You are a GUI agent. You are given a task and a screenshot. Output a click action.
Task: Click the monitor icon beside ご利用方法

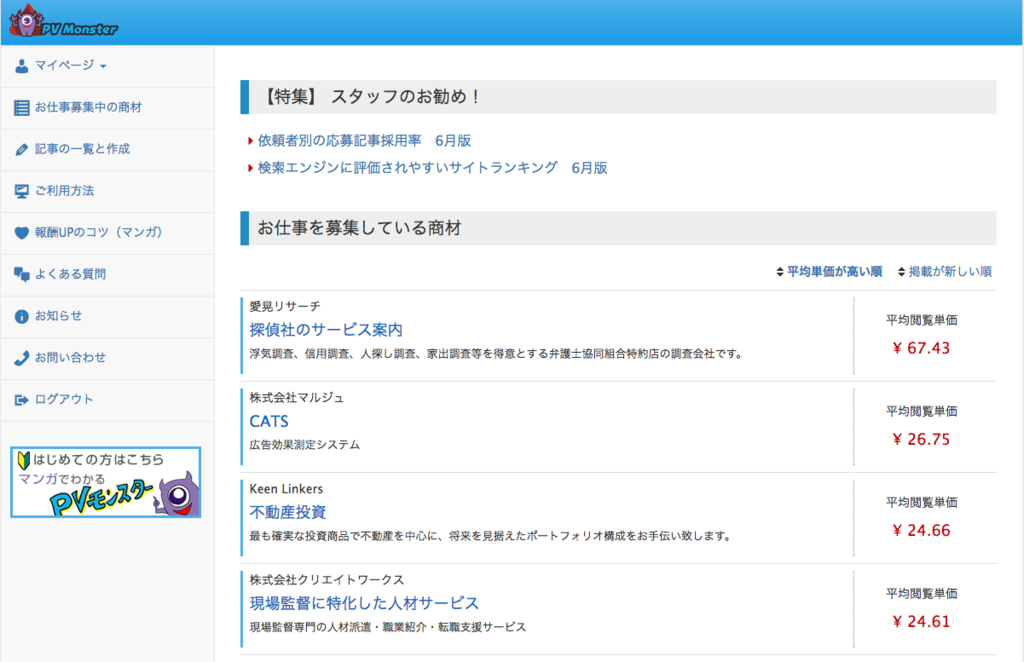(x=22, y=191)
